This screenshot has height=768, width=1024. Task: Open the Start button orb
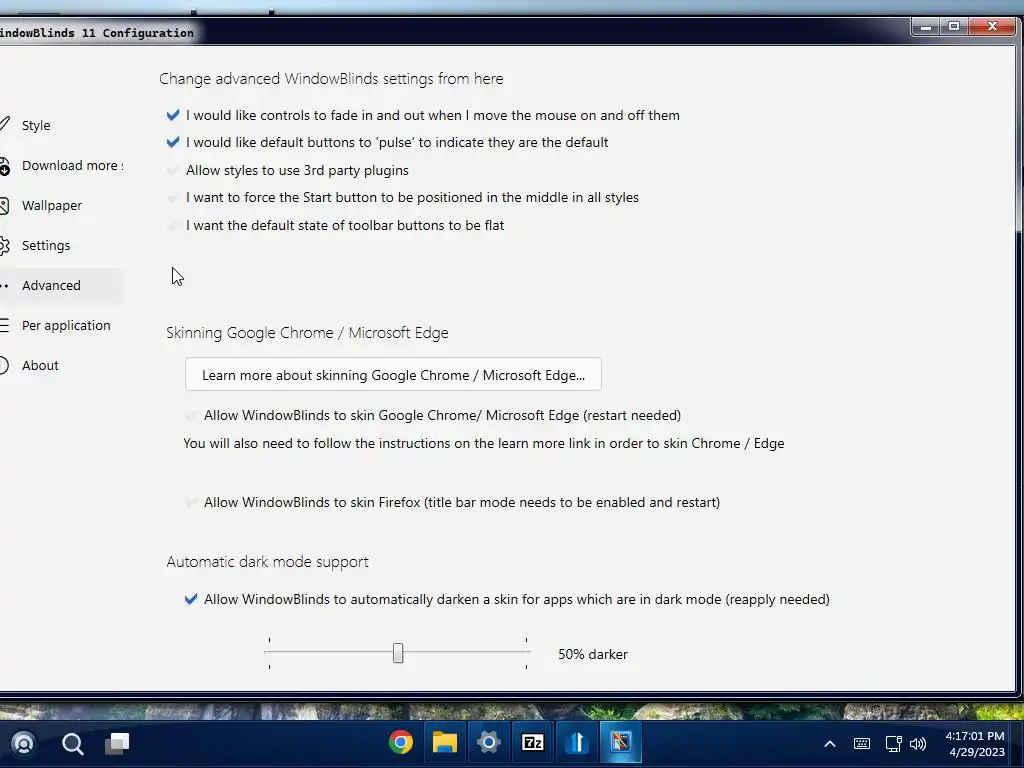[24, 743]
